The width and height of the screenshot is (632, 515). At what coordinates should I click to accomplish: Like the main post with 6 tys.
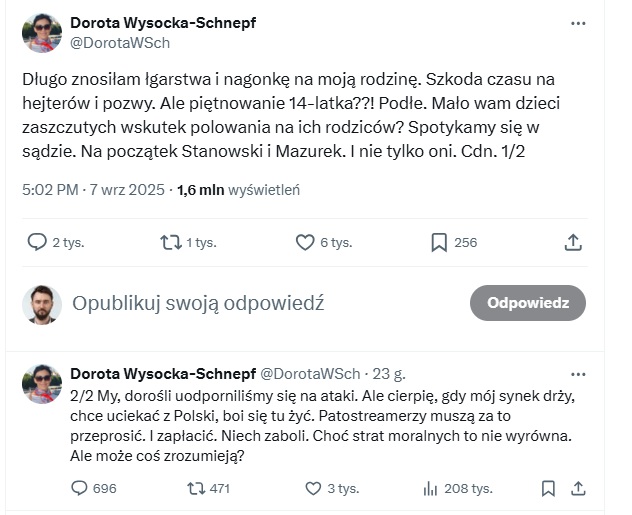(306, 242)
